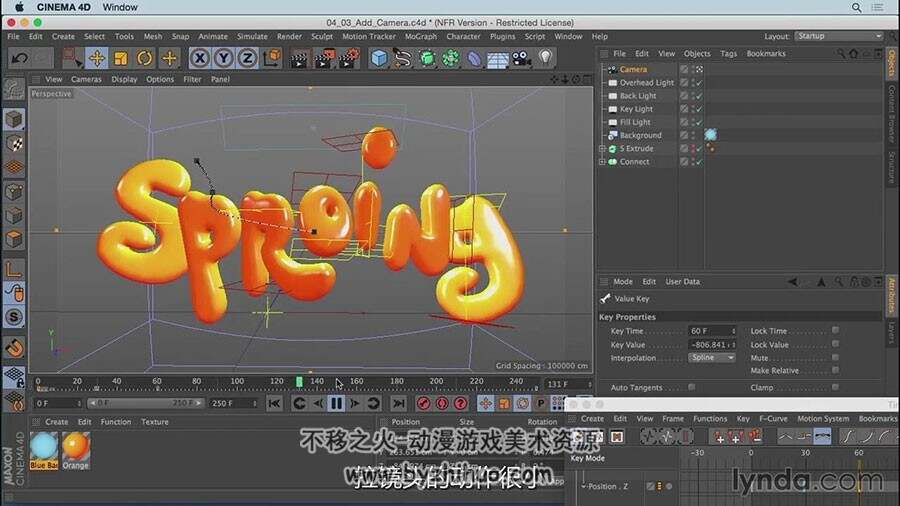Screen dimensions: 900x506
Task: Click the Key Time stepper arrows
Action: click(x=733, y=331)
